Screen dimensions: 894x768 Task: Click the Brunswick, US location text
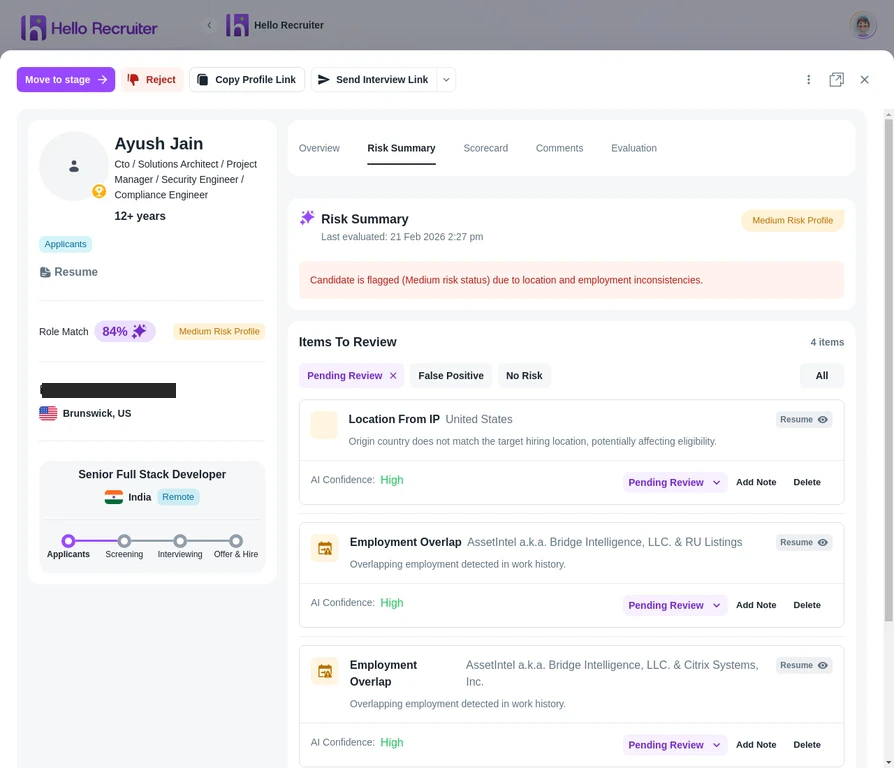pyautogui.click(x=97, y=413)
